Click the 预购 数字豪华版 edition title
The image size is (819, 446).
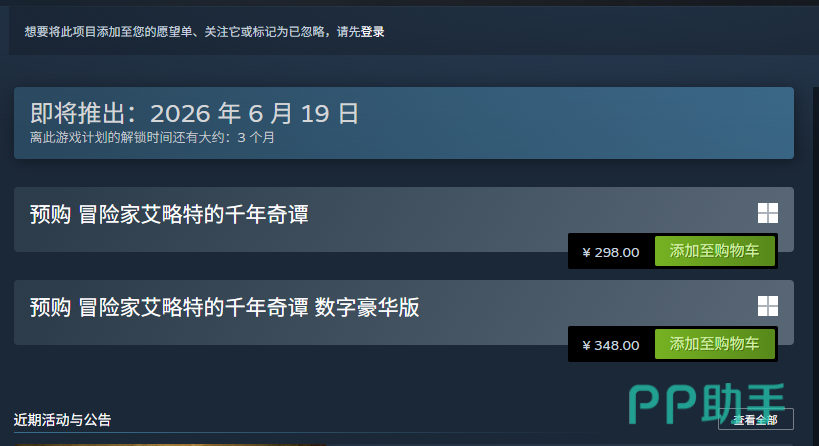[225, 308]
